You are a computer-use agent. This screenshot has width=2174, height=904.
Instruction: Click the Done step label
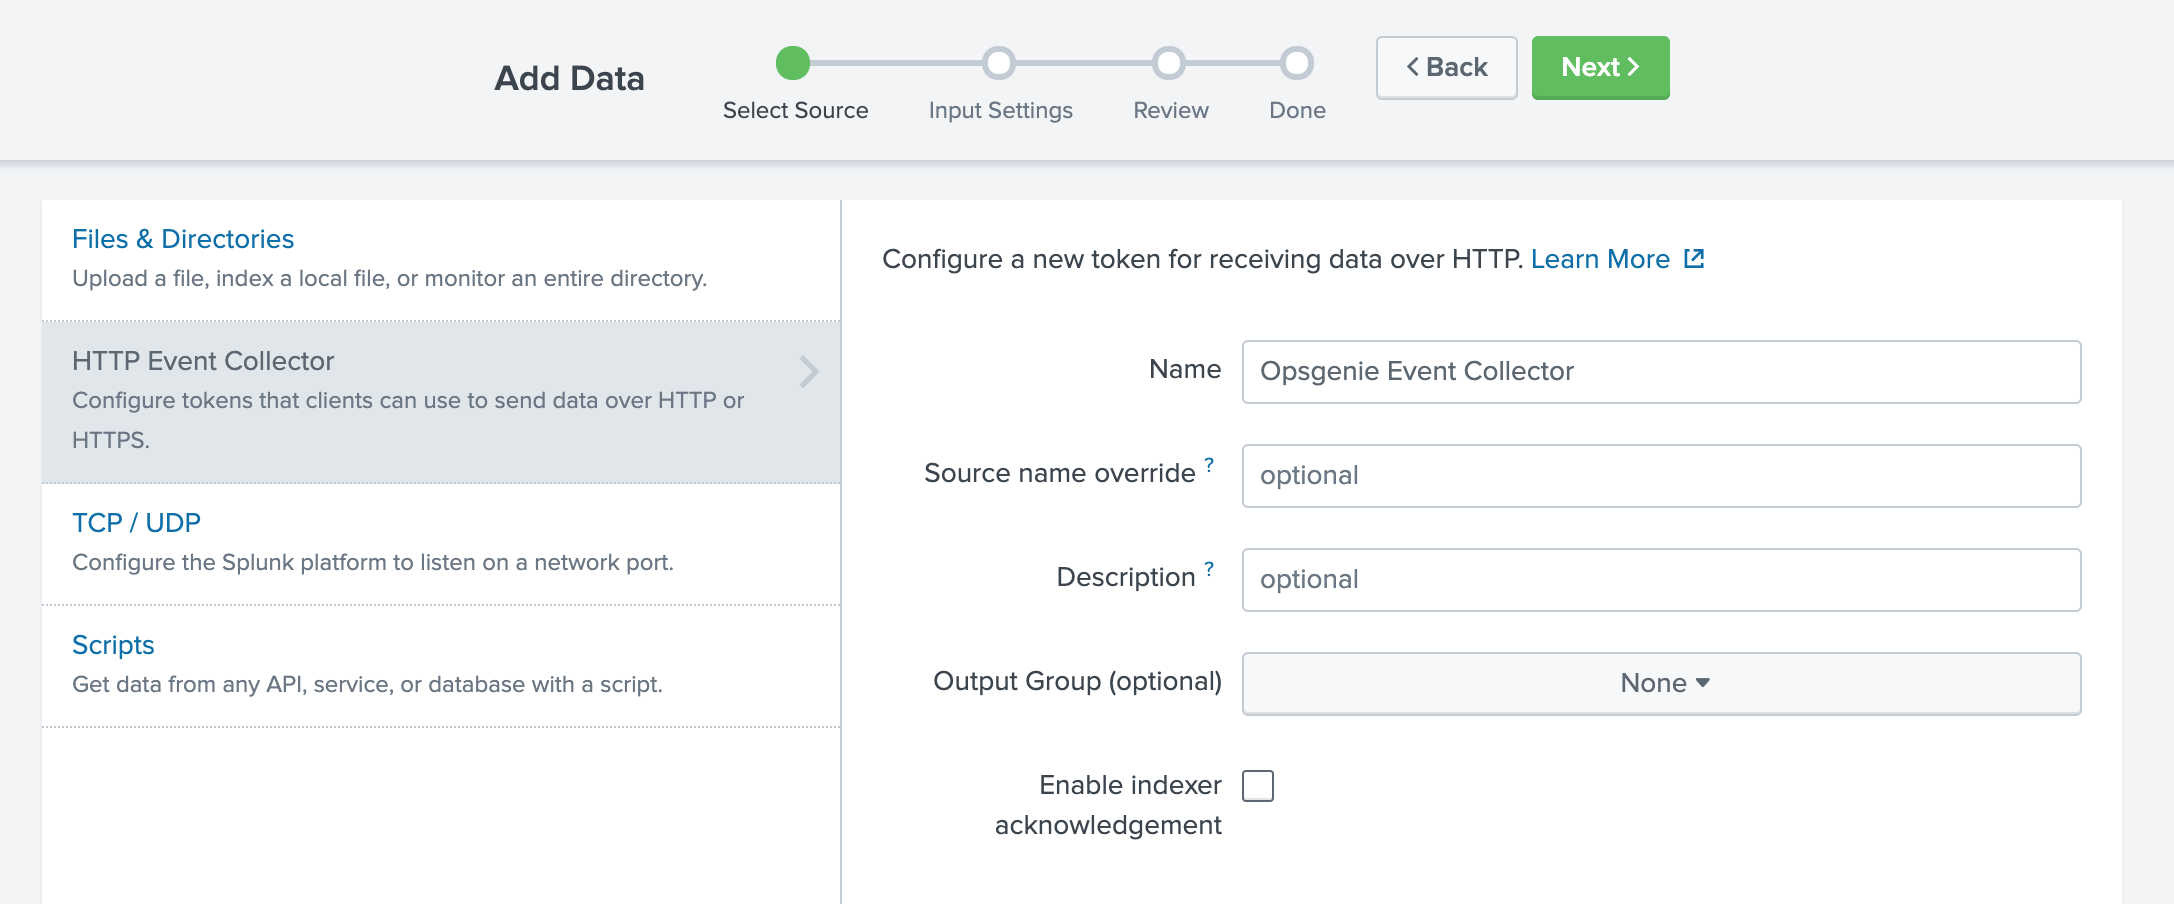pyautogui.click(x=1297, y=110)
